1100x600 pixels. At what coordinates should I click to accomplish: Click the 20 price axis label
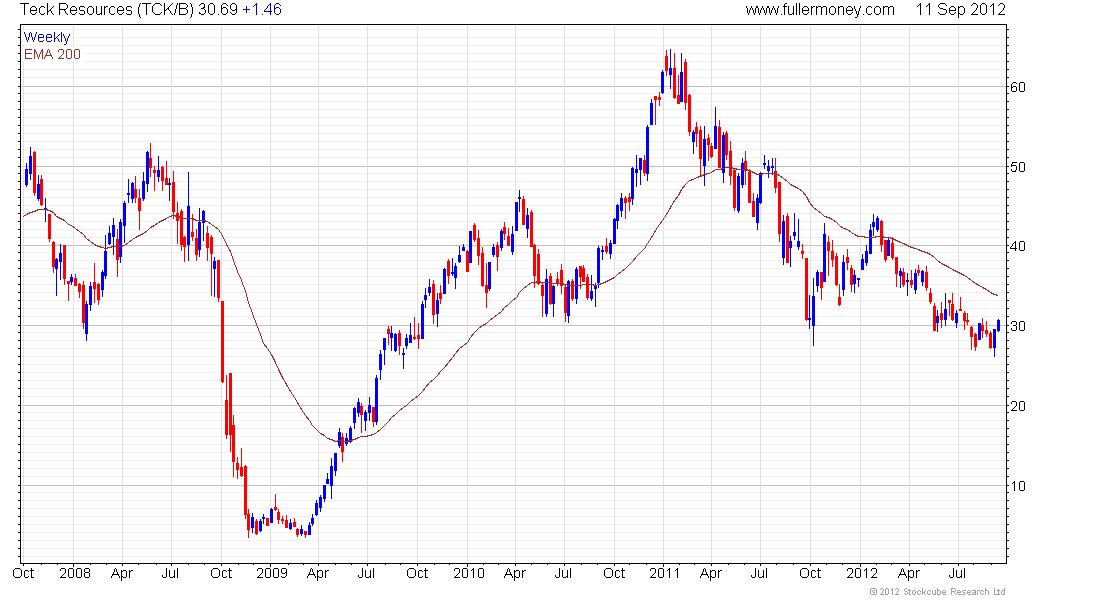[x=1017, y=406]
